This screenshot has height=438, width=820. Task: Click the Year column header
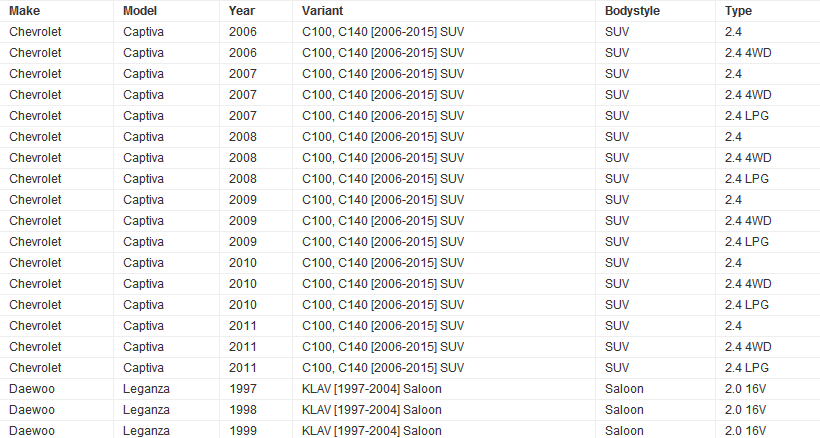241,11
